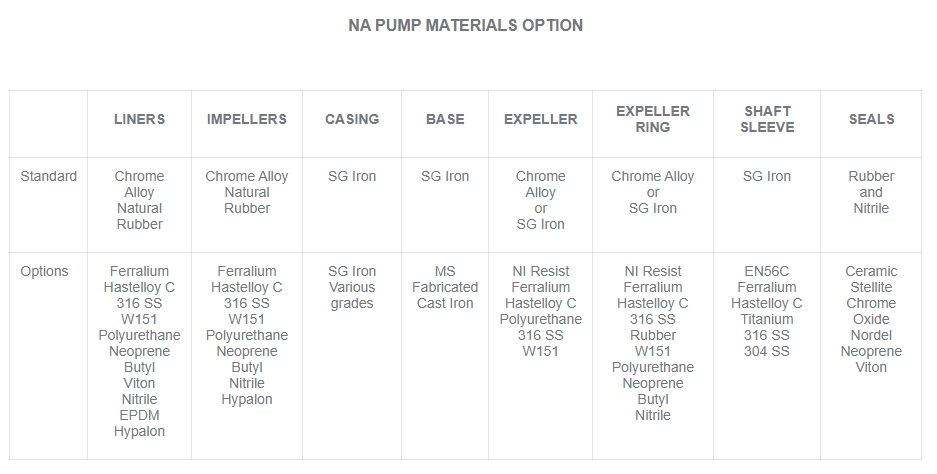This screenshot has width=937, height=474.
Task: Click MS Fabricated Cast Iron base cell
Action: 445,288
